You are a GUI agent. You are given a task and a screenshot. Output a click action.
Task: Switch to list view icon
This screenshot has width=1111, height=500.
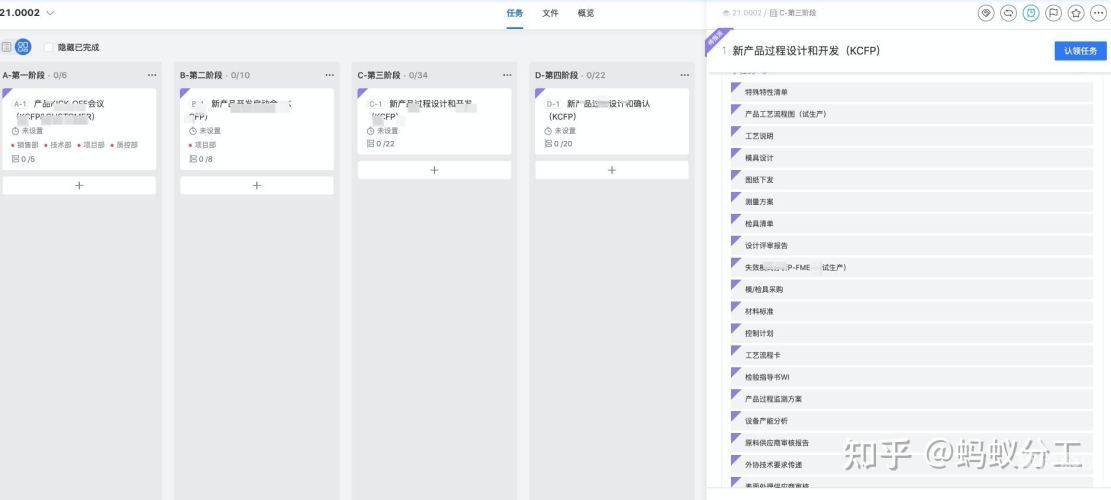pyautogui.click(x=6, y=47)
